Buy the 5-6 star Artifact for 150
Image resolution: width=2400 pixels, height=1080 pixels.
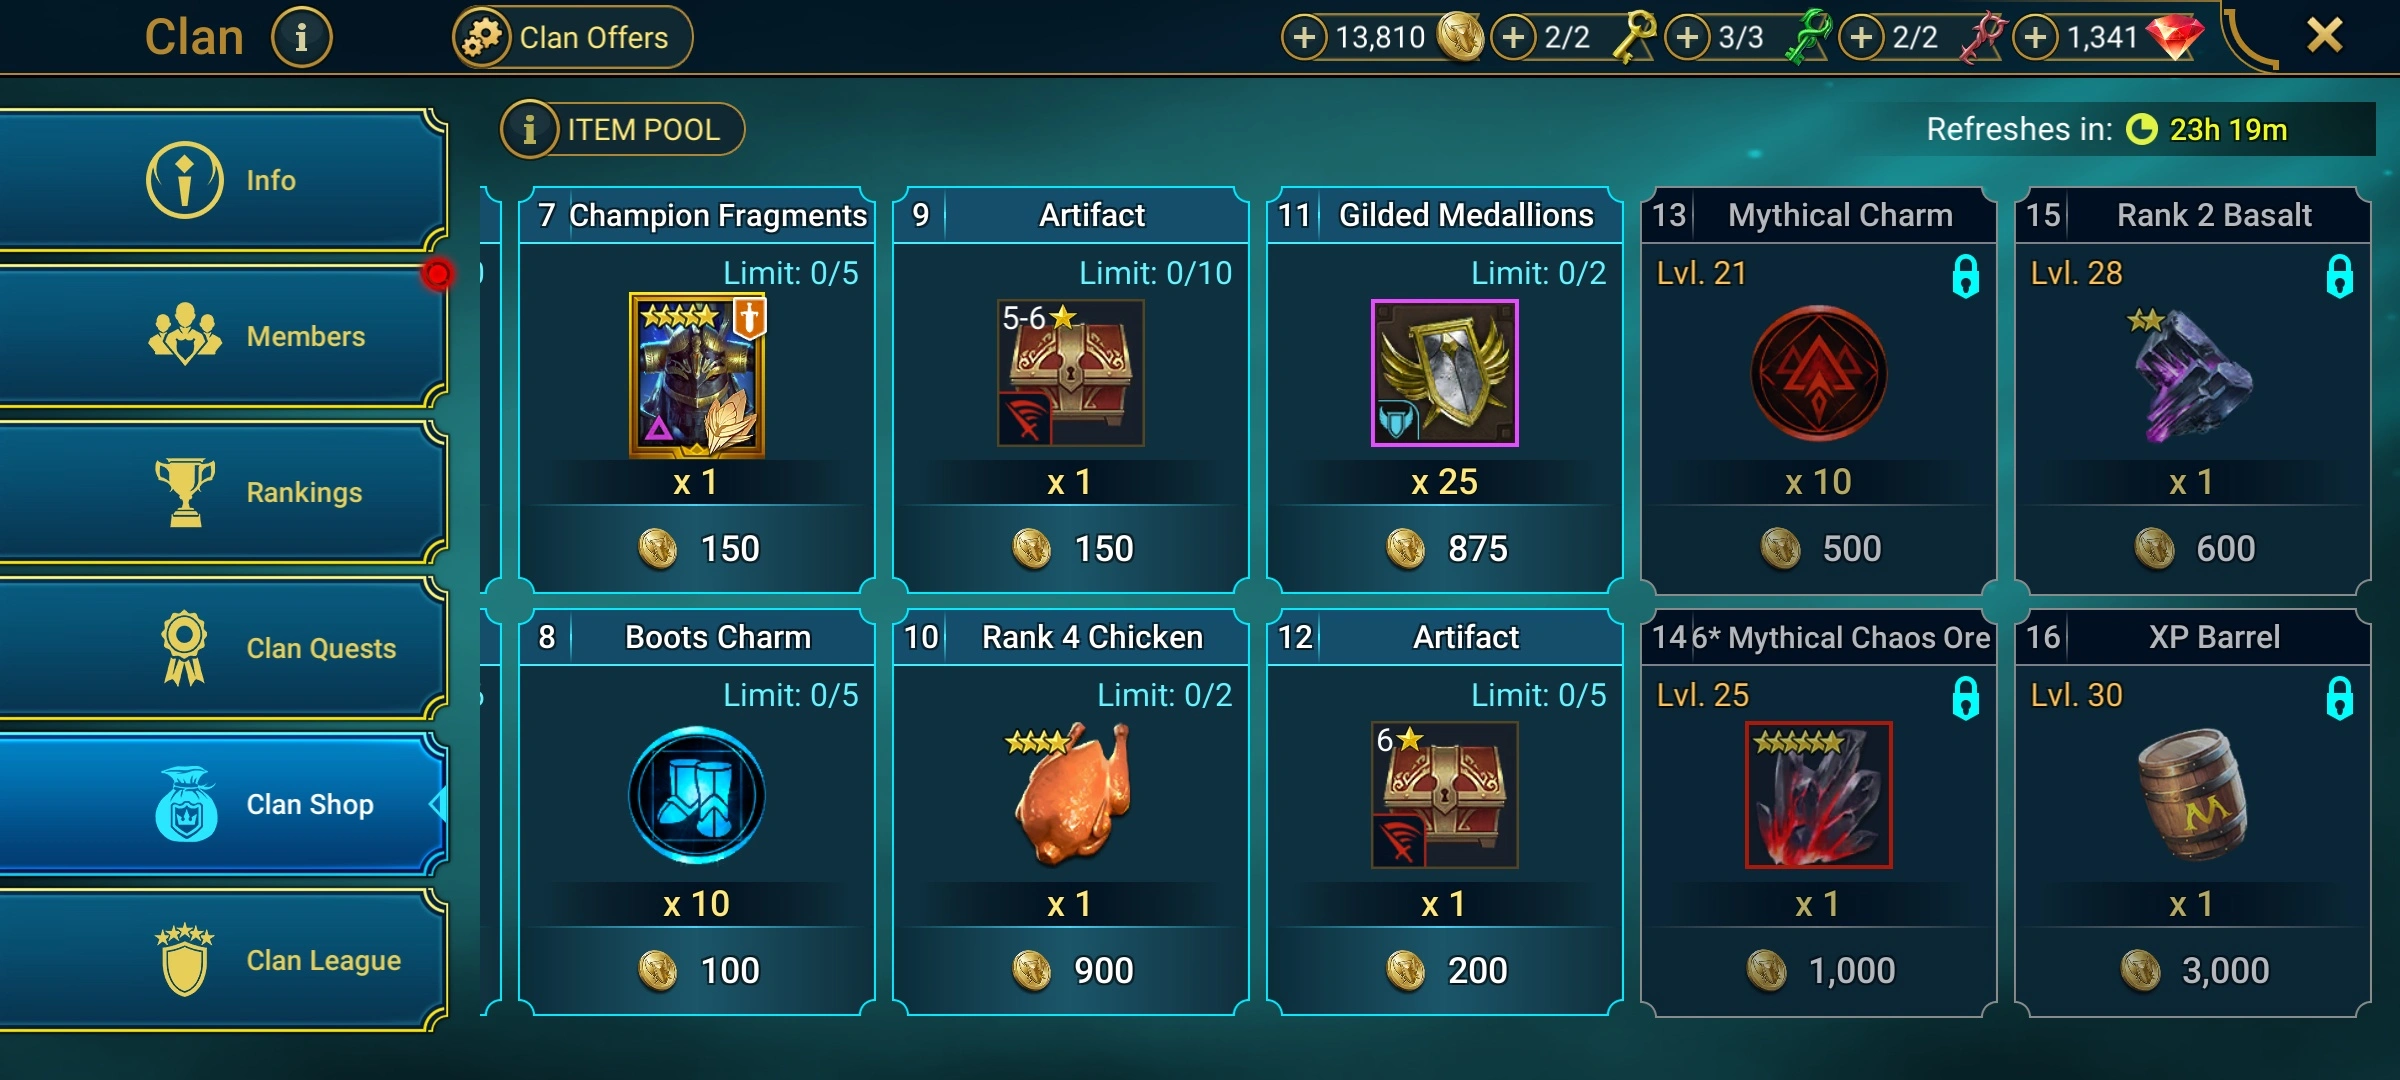coord(1071,390)
